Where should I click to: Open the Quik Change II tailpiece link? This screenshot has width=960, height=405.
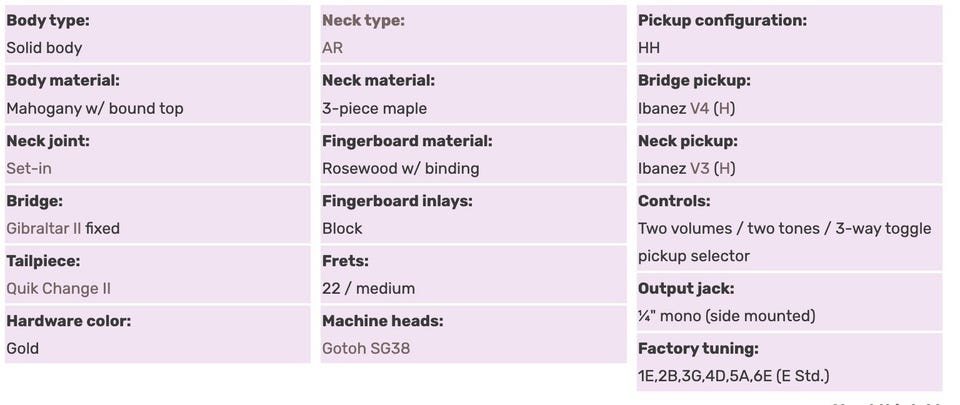(58, 288)
